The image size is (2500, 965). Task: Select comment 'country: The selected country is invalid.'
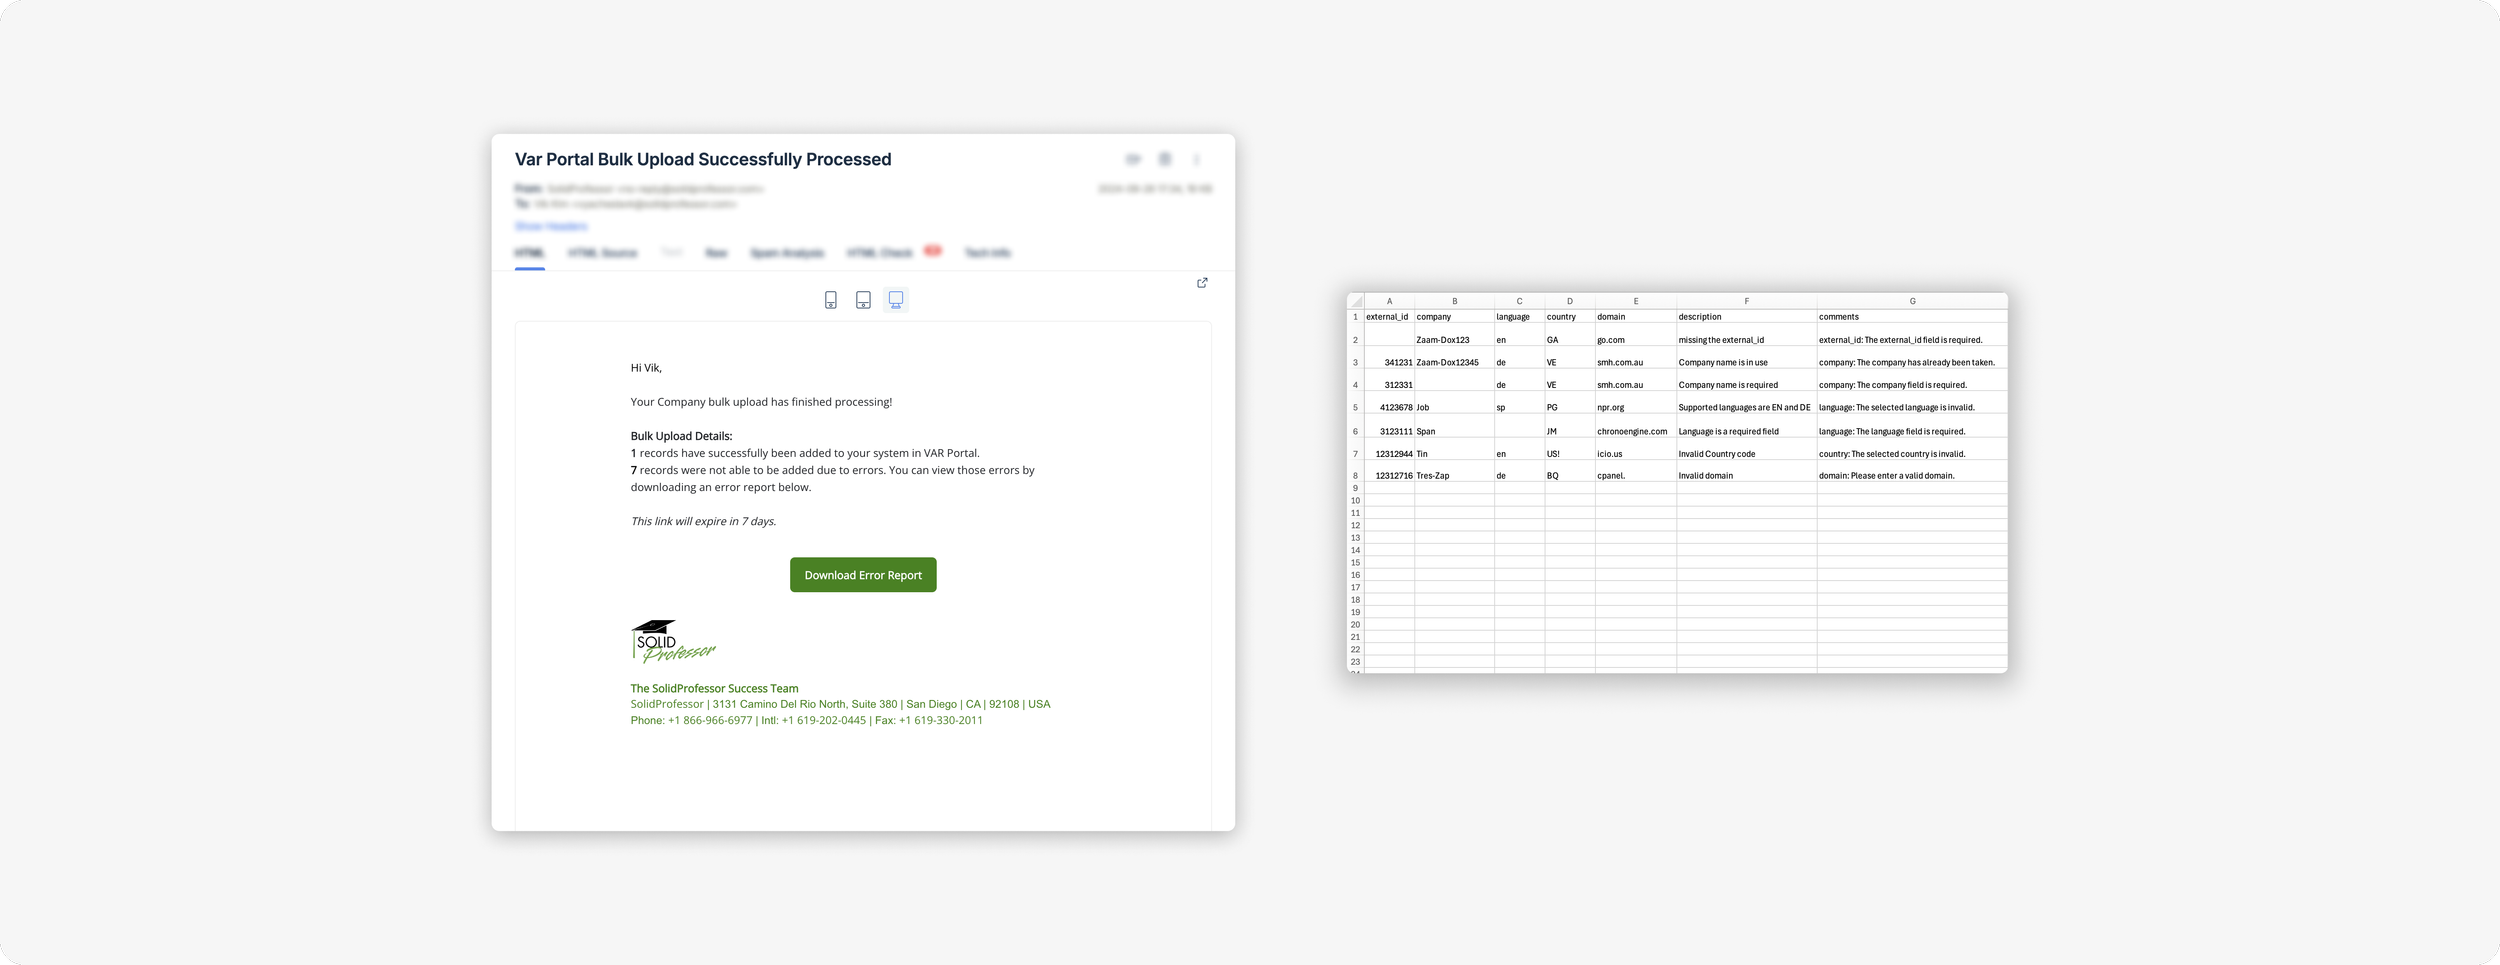coord(1912,450)
